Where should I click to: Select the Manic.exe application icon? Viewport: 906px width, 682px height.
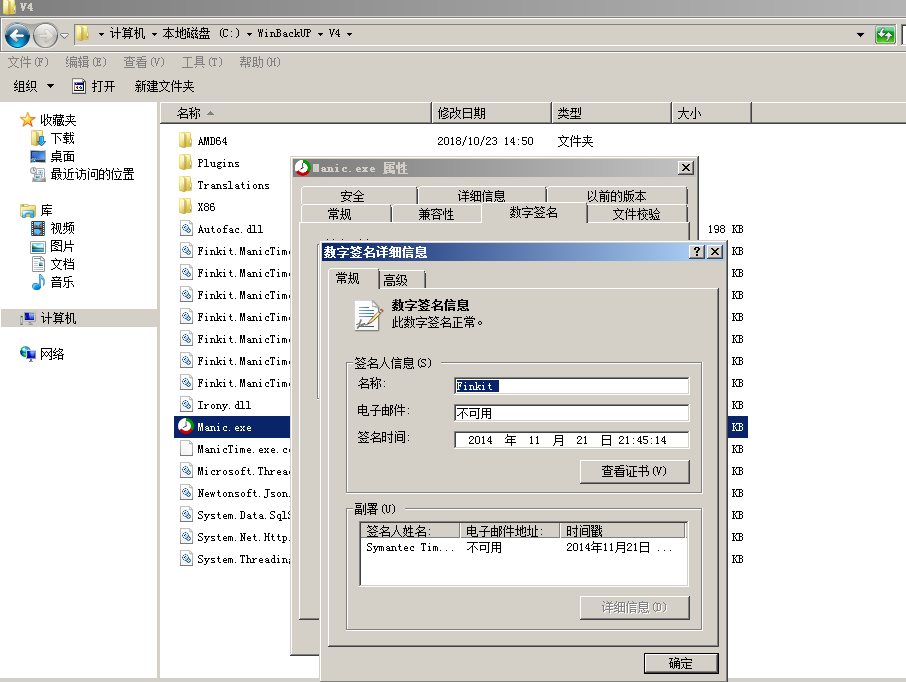pos(185,427)
